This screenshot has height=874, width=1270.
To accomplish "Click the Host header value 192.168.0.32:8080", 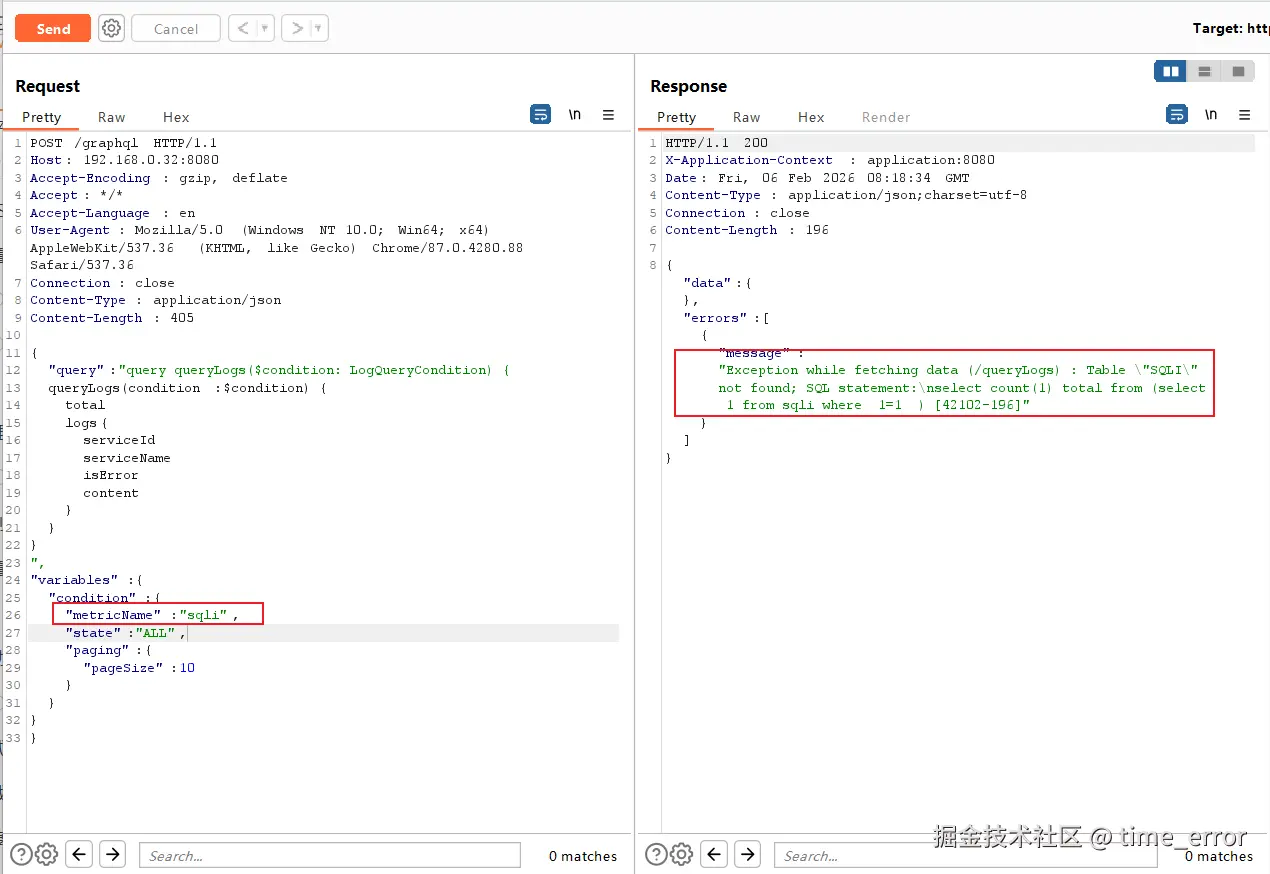I will [x=150, y=160].
